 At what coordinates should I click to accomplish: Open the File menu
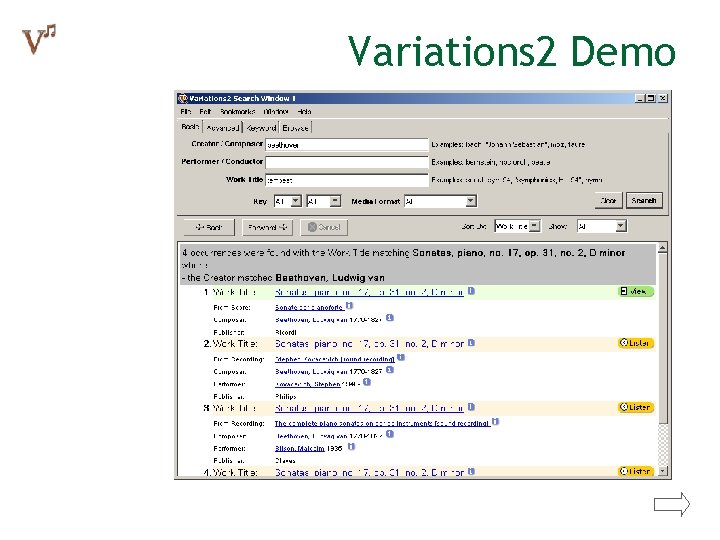186,112
